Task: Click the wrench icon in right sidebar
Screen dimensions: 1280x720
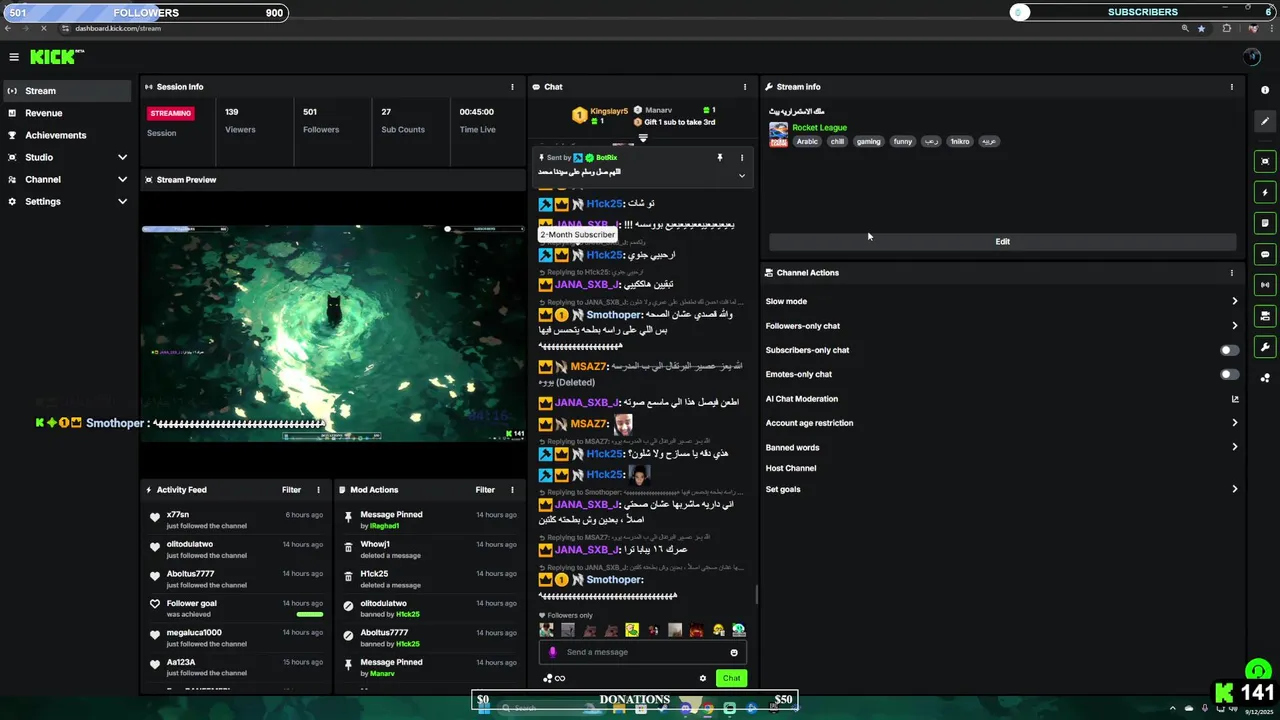Action: click(x=1265, y=347)
